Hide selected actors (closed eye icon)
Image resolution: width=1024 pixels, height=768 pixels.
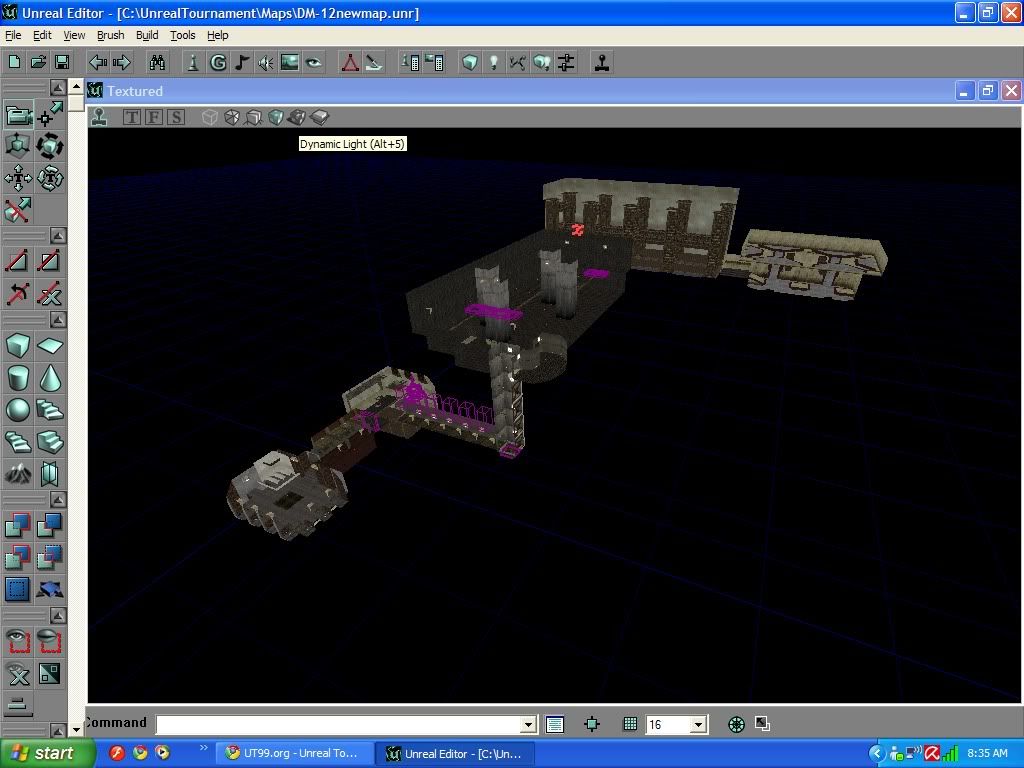(50, 641)
